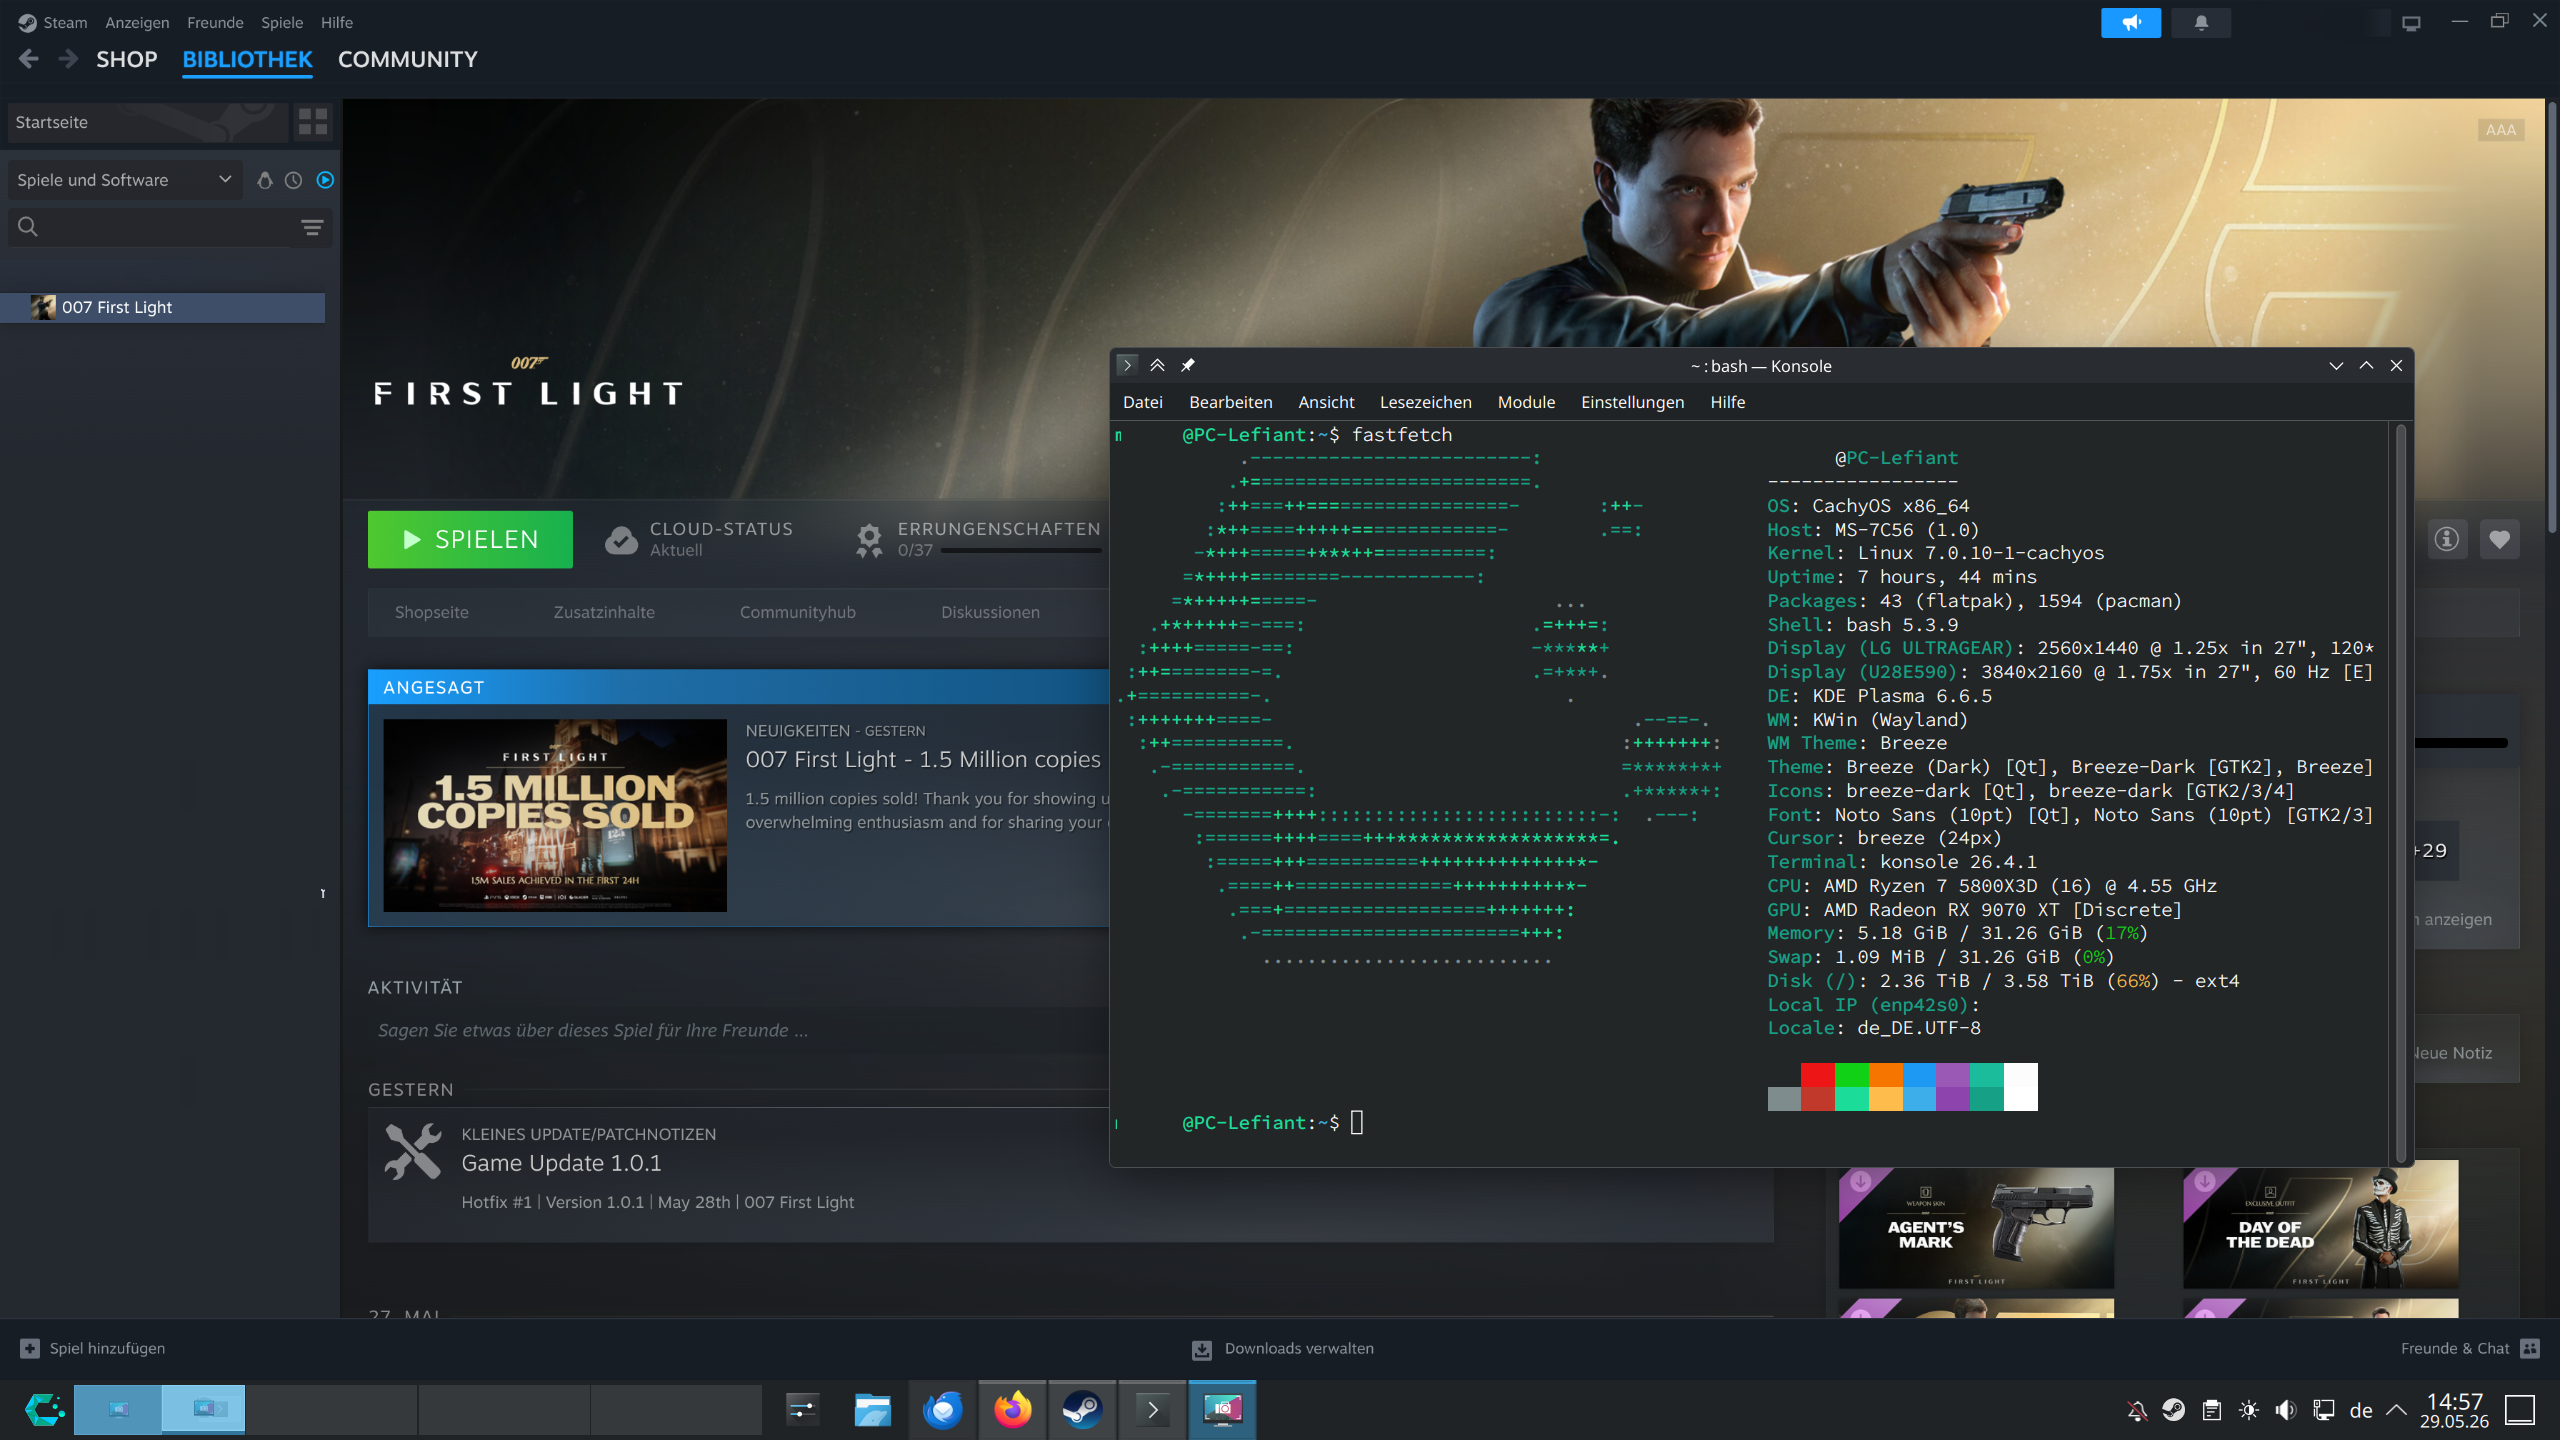Open the Module menu in Konsole

[x=1526, y=402]
